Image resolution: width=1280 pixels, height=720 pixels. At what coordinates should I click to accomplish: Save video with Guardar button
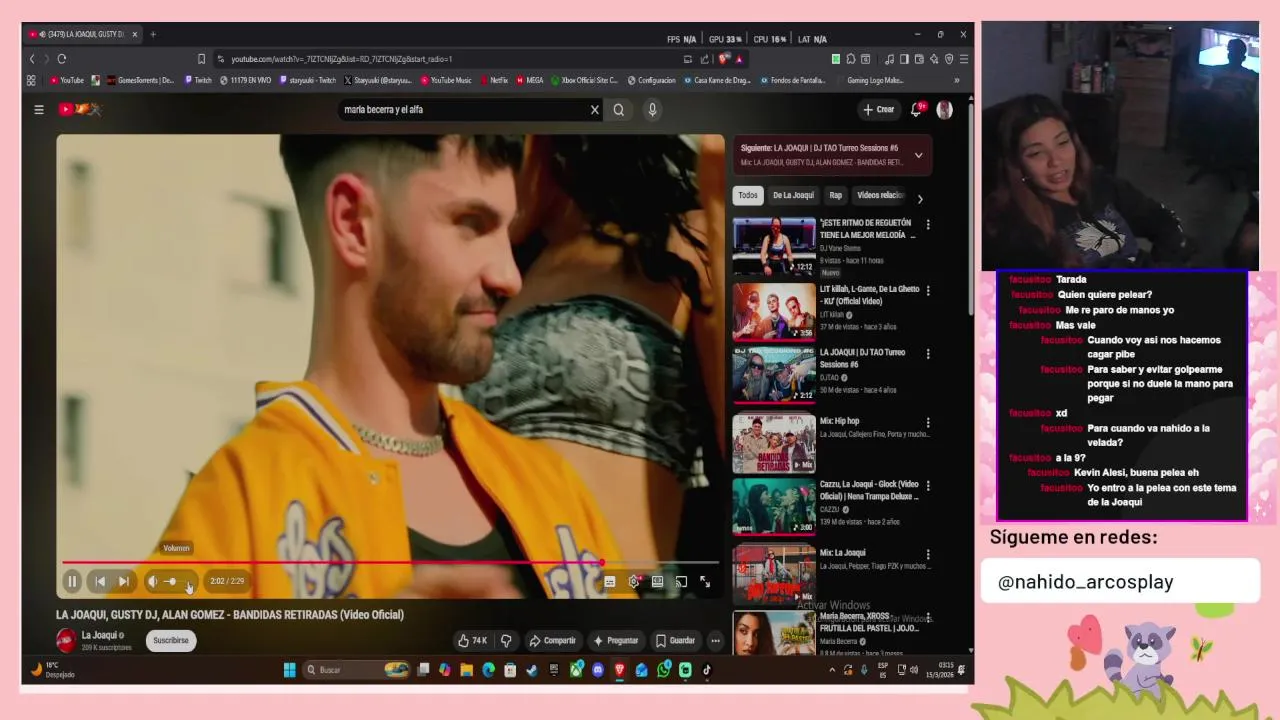pos(675,640)
